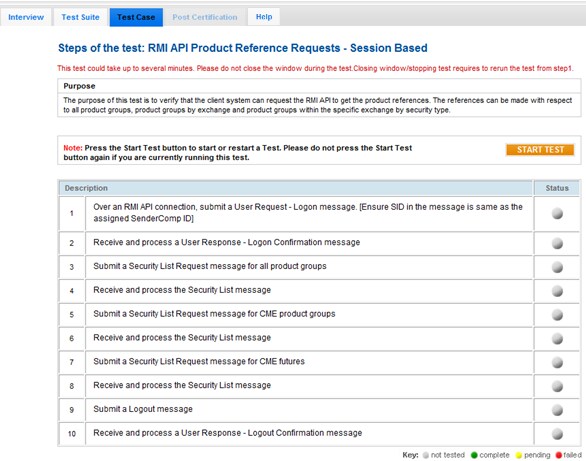Click the red 'failed' key icon
The image size is (586, 461).
click(x=559, y=455)
